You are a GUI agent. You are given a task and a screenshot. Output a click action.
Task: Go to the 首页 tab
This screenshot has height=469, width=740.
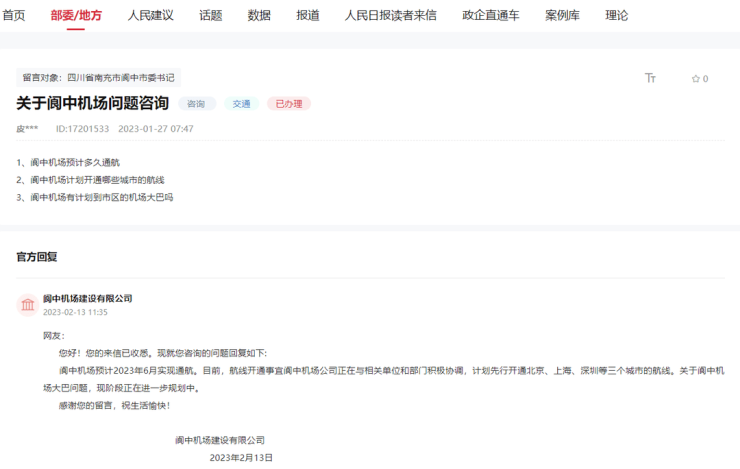click(x=14, y=15)
